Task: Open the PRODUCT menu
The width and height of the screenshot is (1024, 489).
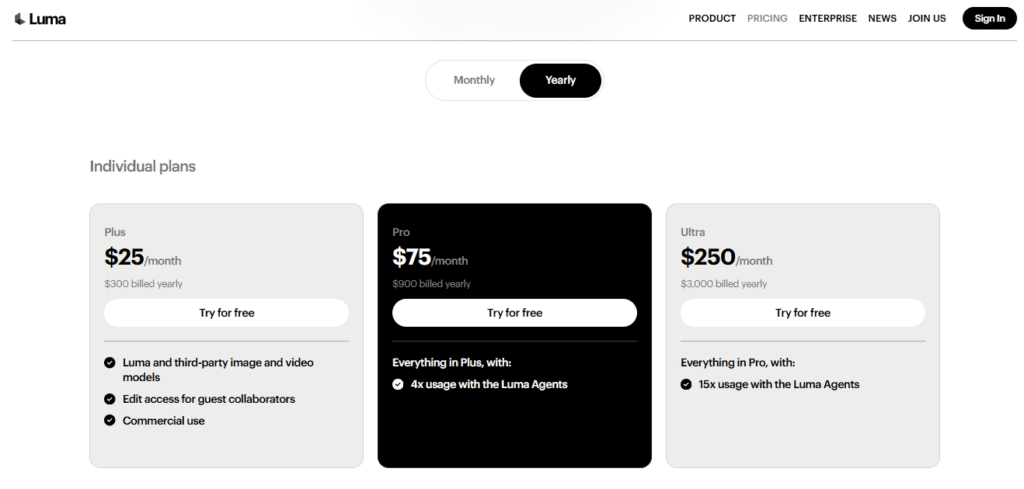Action: [712, 18]
